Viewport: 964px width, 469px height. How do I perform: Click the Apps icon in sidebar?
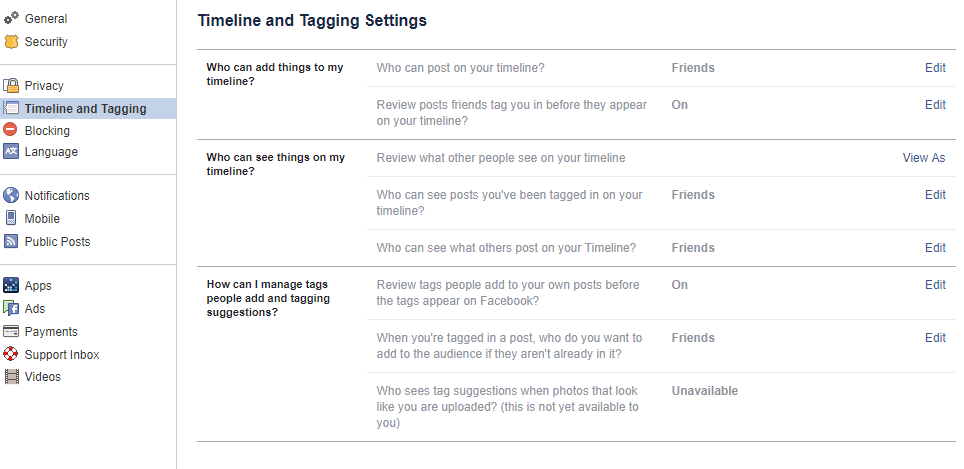coord(11,285)
